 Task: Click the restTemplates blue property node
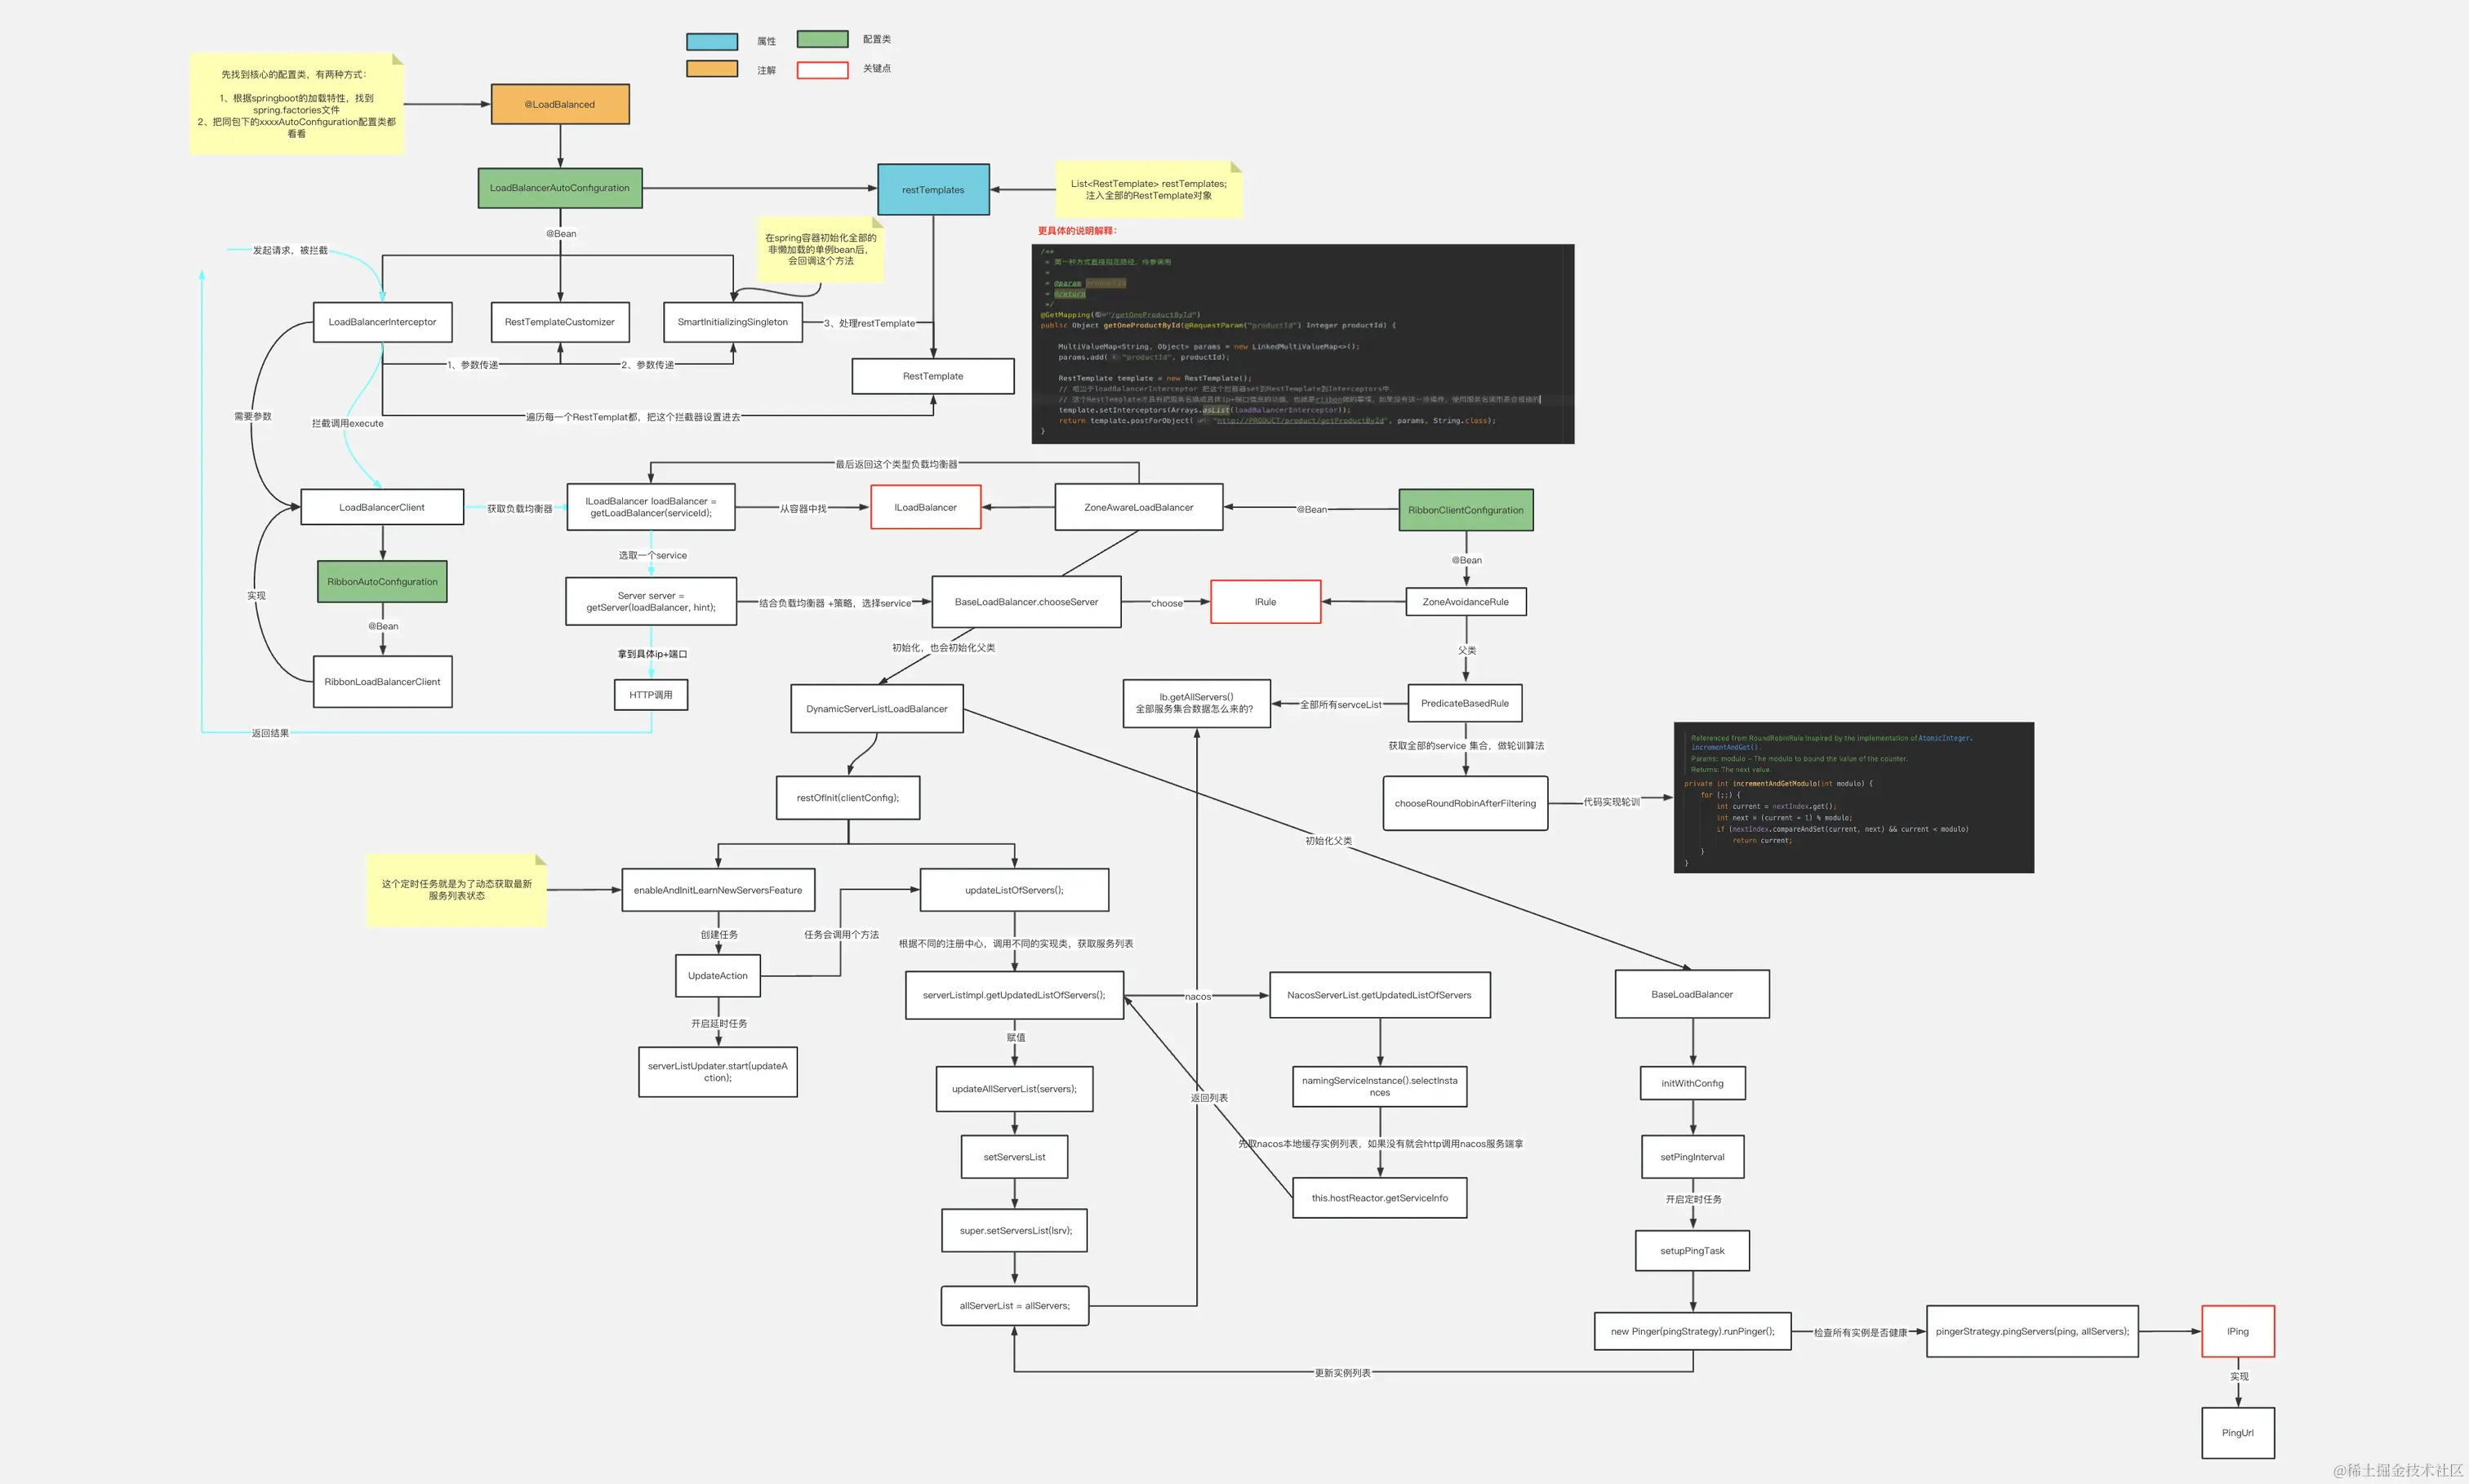click(932, 189)
